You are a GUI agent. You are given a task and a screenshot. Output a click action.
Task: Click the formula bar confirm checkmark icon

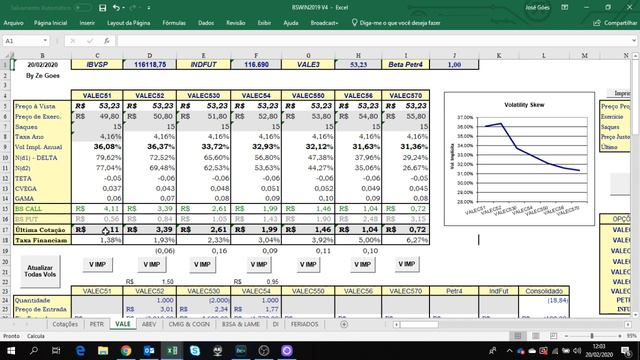point(90,41)
